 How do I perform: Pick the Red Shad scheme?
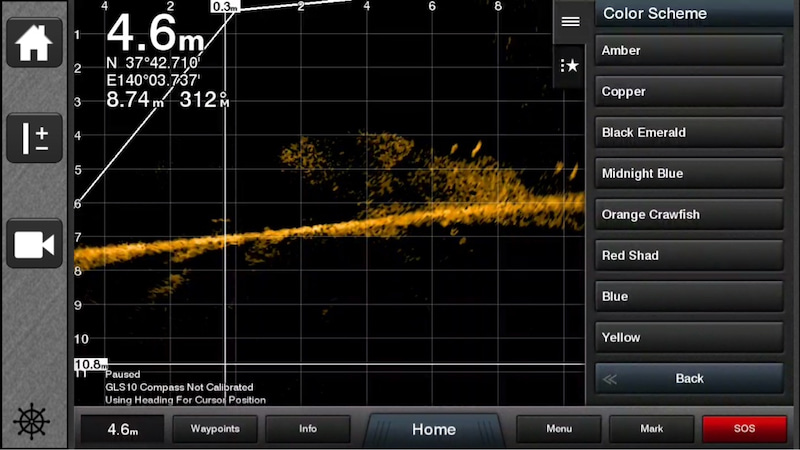pyautogui.click(x=689, y=256)
